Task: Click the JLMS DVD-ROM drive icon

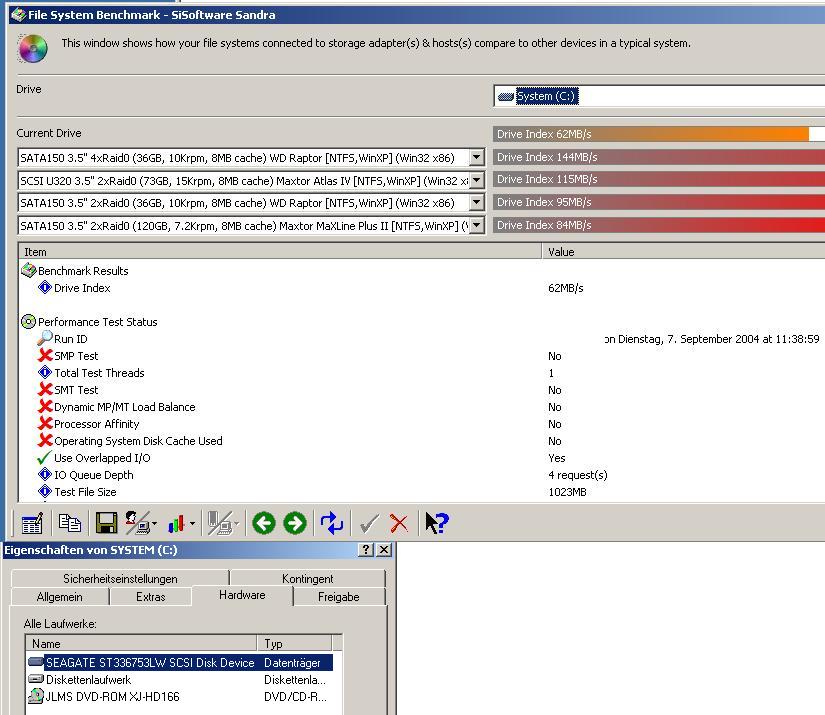Action: point(36,696)
